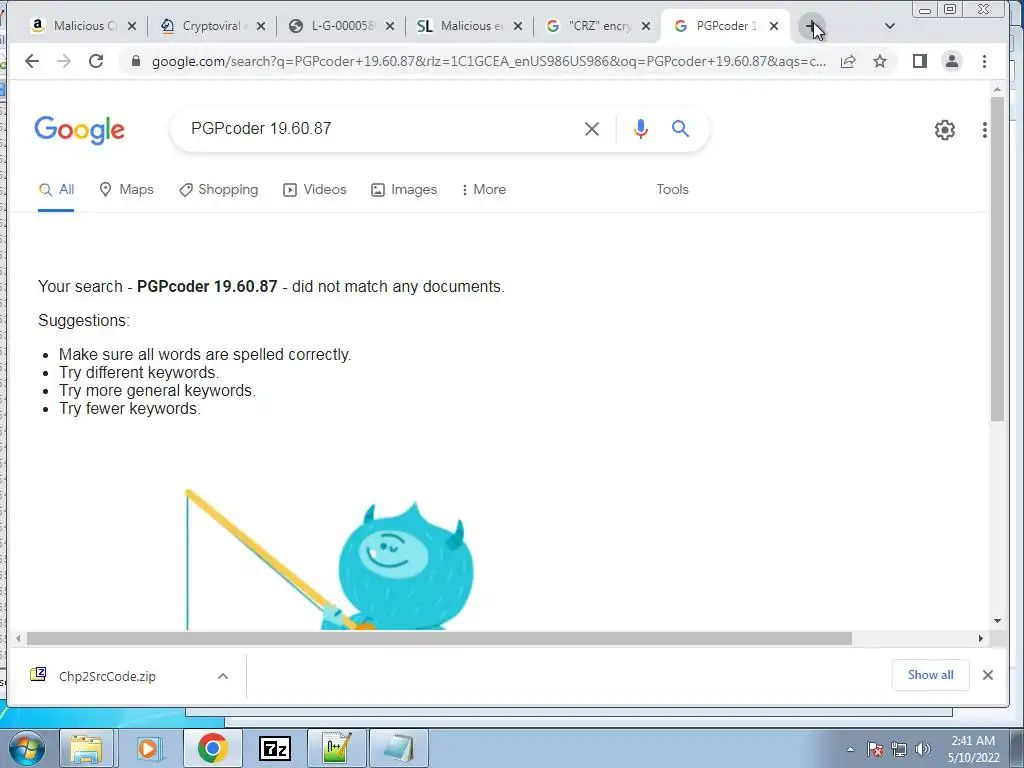Expand the More filters menu
This screenshot has width=1024, height=768.
(x=483, y=189)
